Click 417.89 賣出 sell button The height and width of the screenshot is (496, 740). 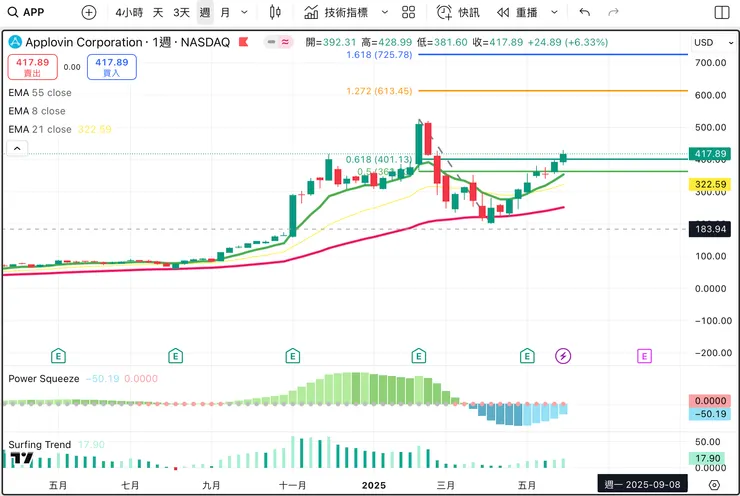click(33, 67)
